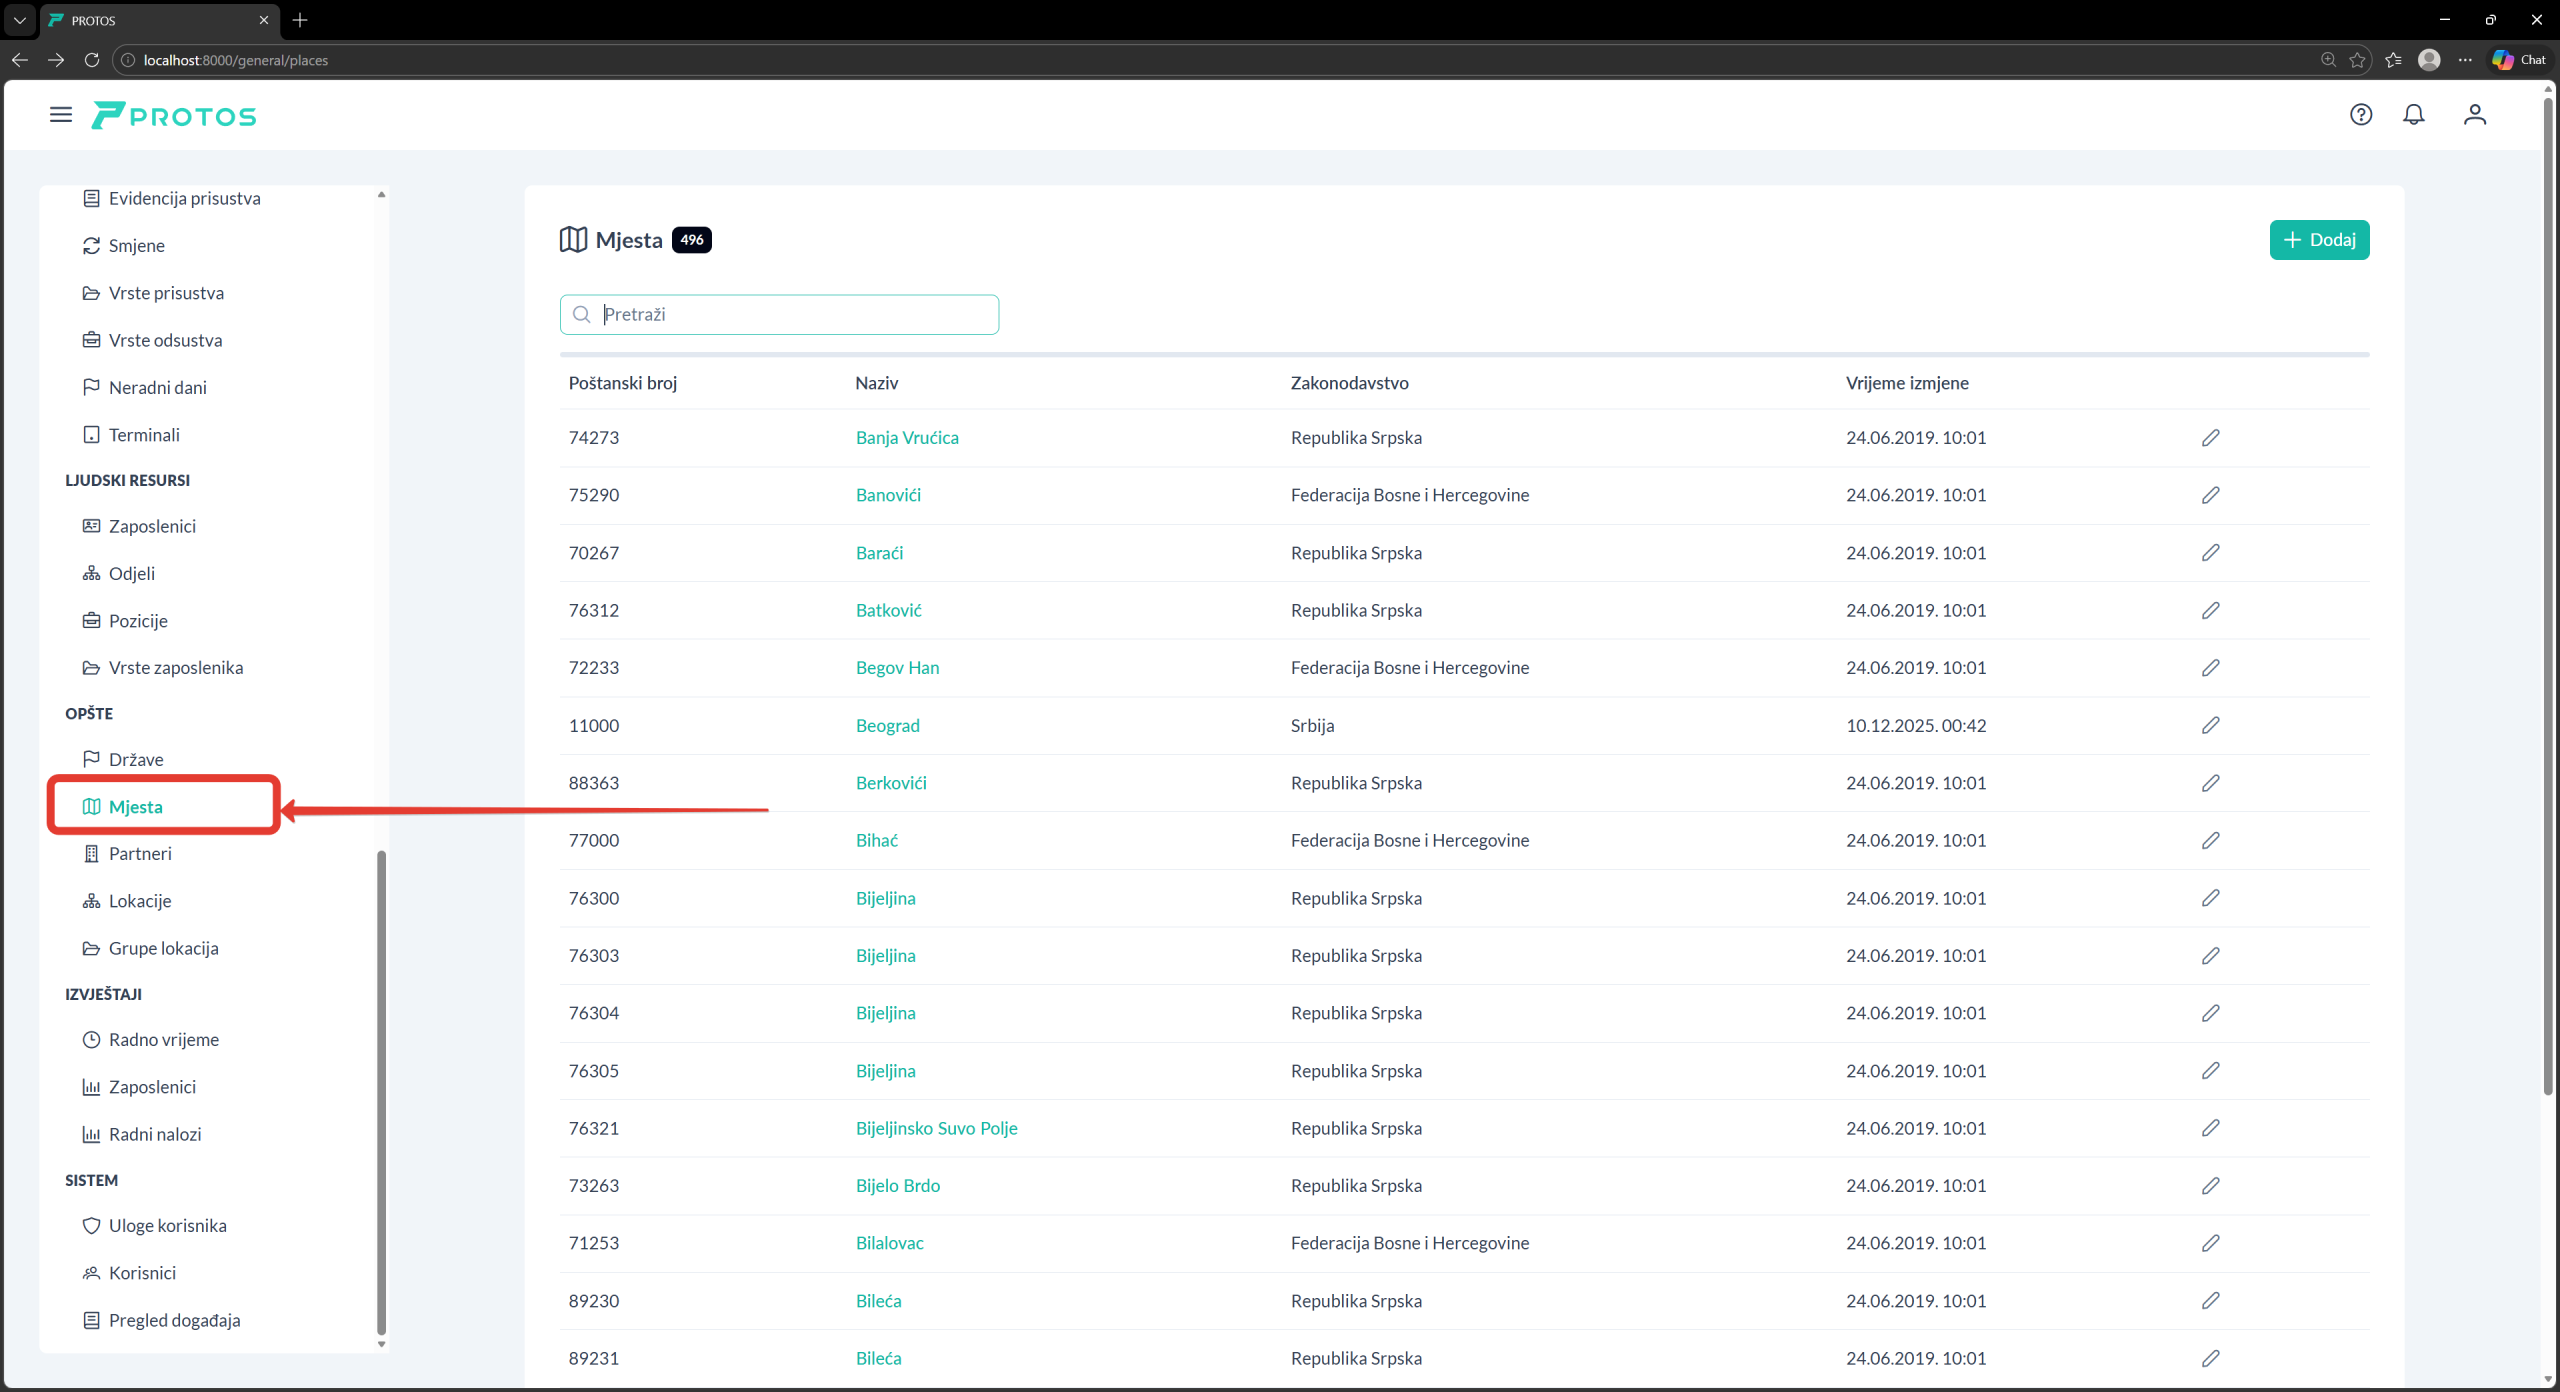Open the user profile icon
The height and width of the screenshot is (1392, 2560).
click(2474, 115)
